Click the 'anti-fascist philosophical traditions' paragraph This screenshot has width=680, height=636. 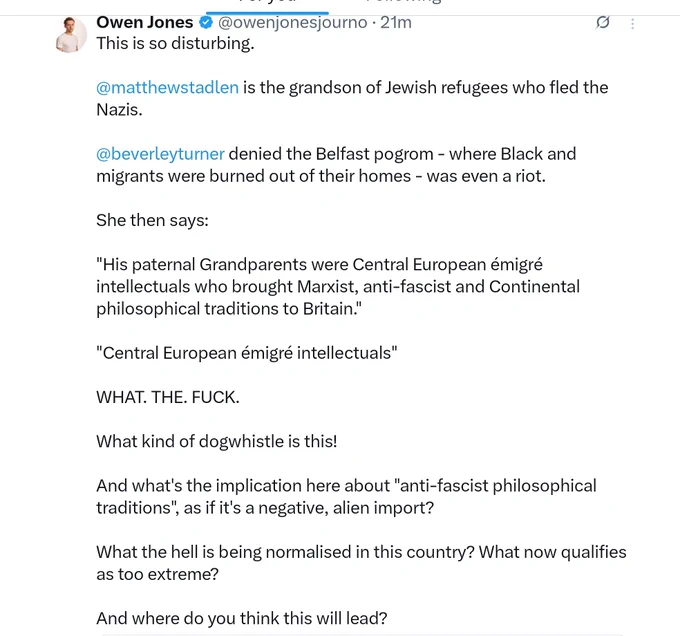coord(347,497)
